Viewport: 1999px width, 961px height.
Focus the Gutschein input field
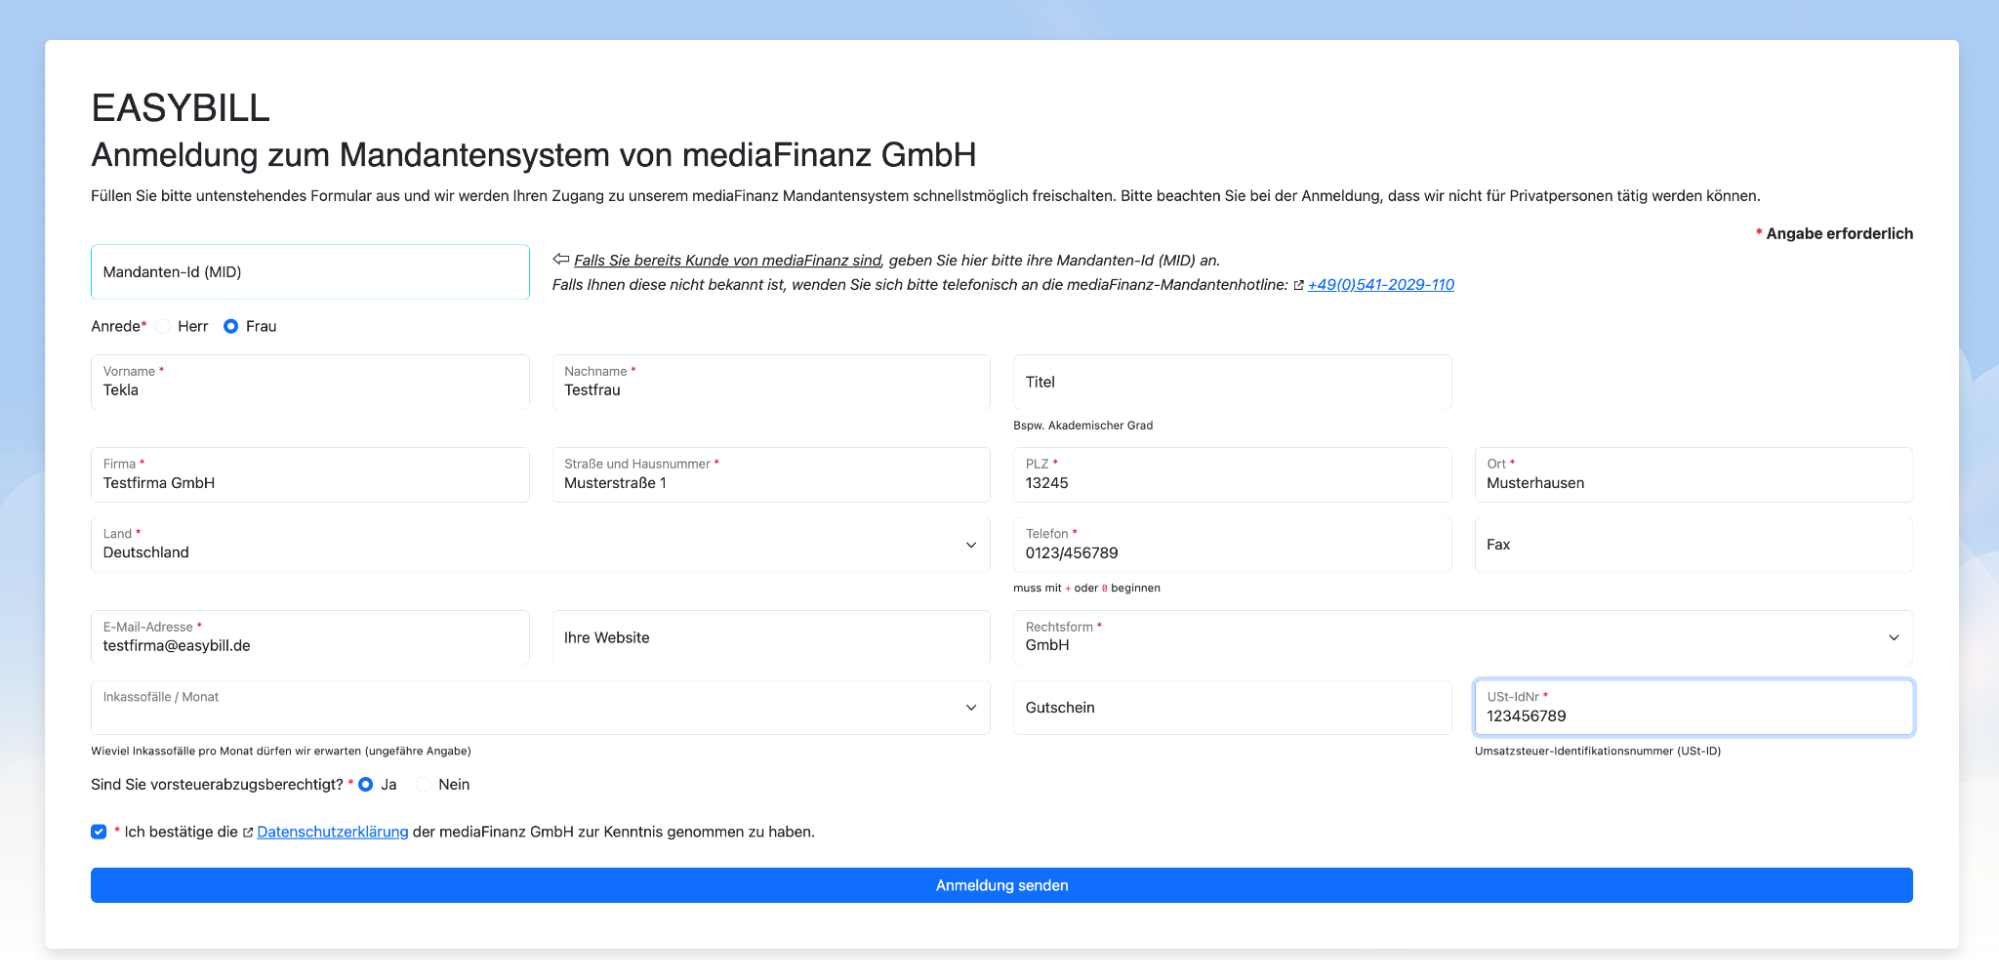[x=1232, y=708]
